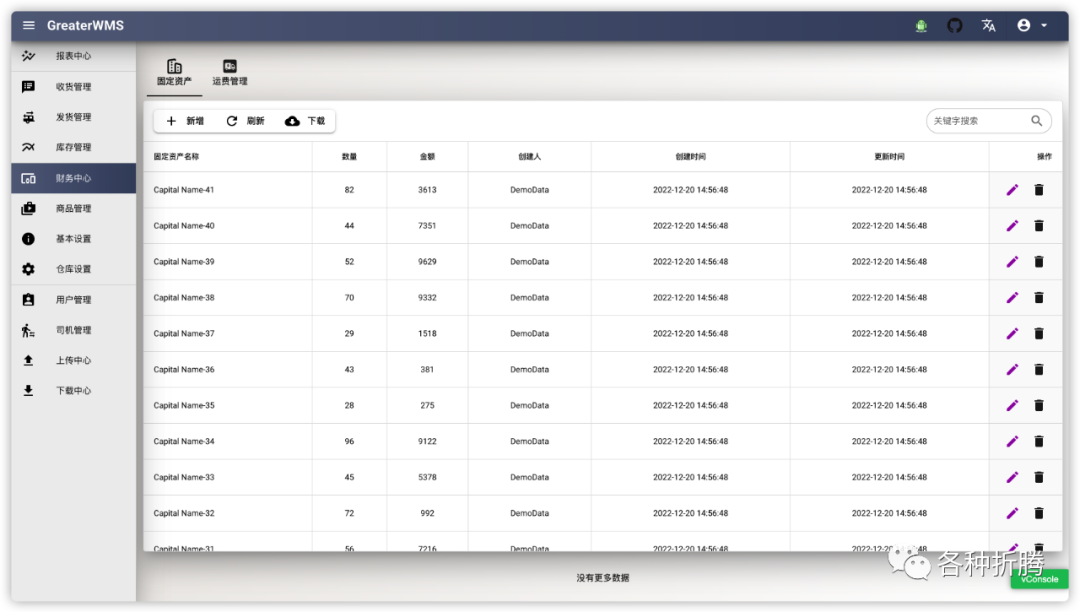The width and height of the screenshot is (1080, 612).
Task: Edit Capital Name-41 with pencil icon
Action: pos(1012,190)
